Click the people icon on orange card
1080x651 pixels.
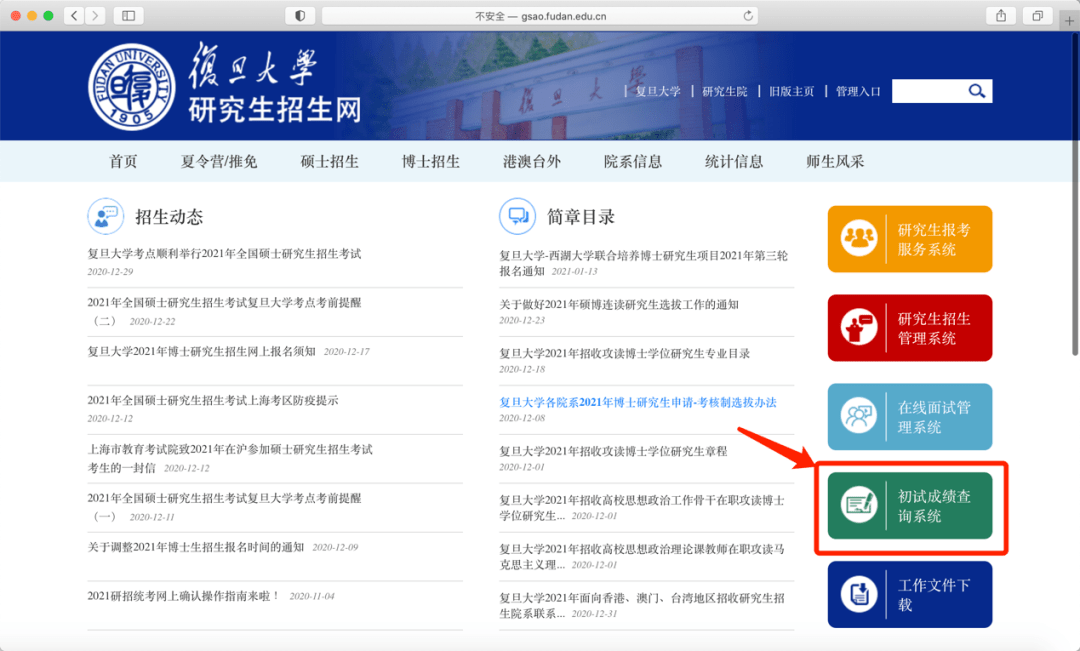click(x=858, y=238)
